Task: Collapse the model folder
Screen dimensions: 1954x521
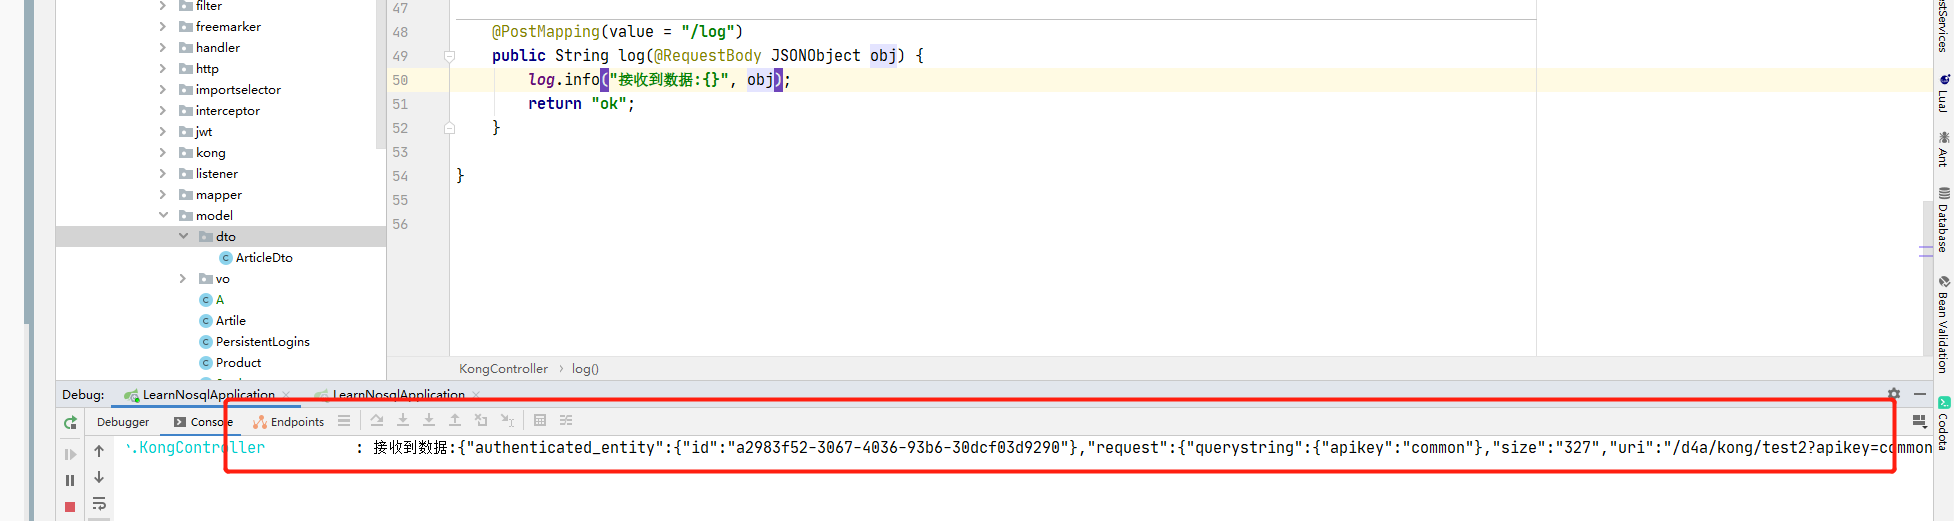Action: tap(163, 216)
